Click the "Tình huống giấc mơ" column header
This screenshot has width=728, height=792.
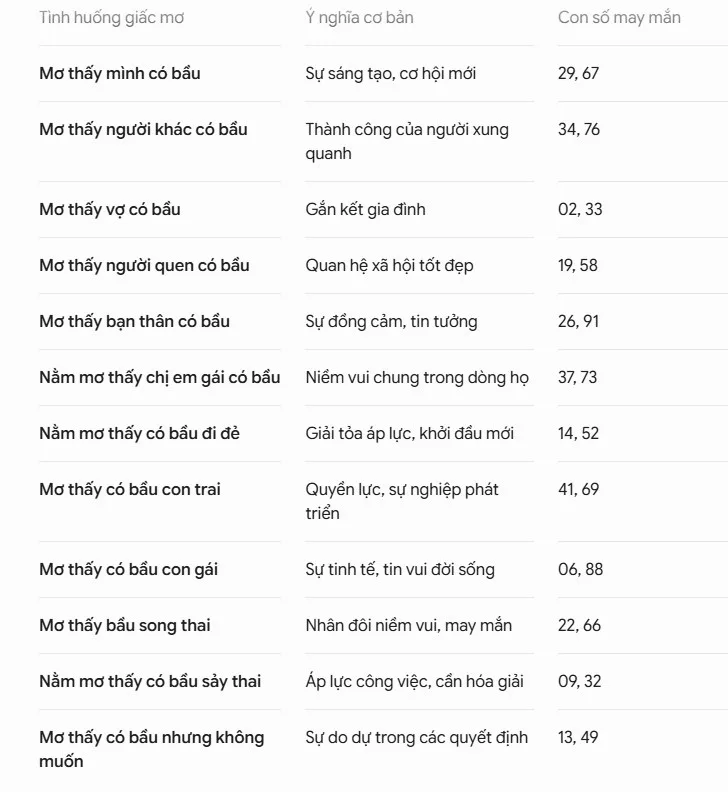112,18
